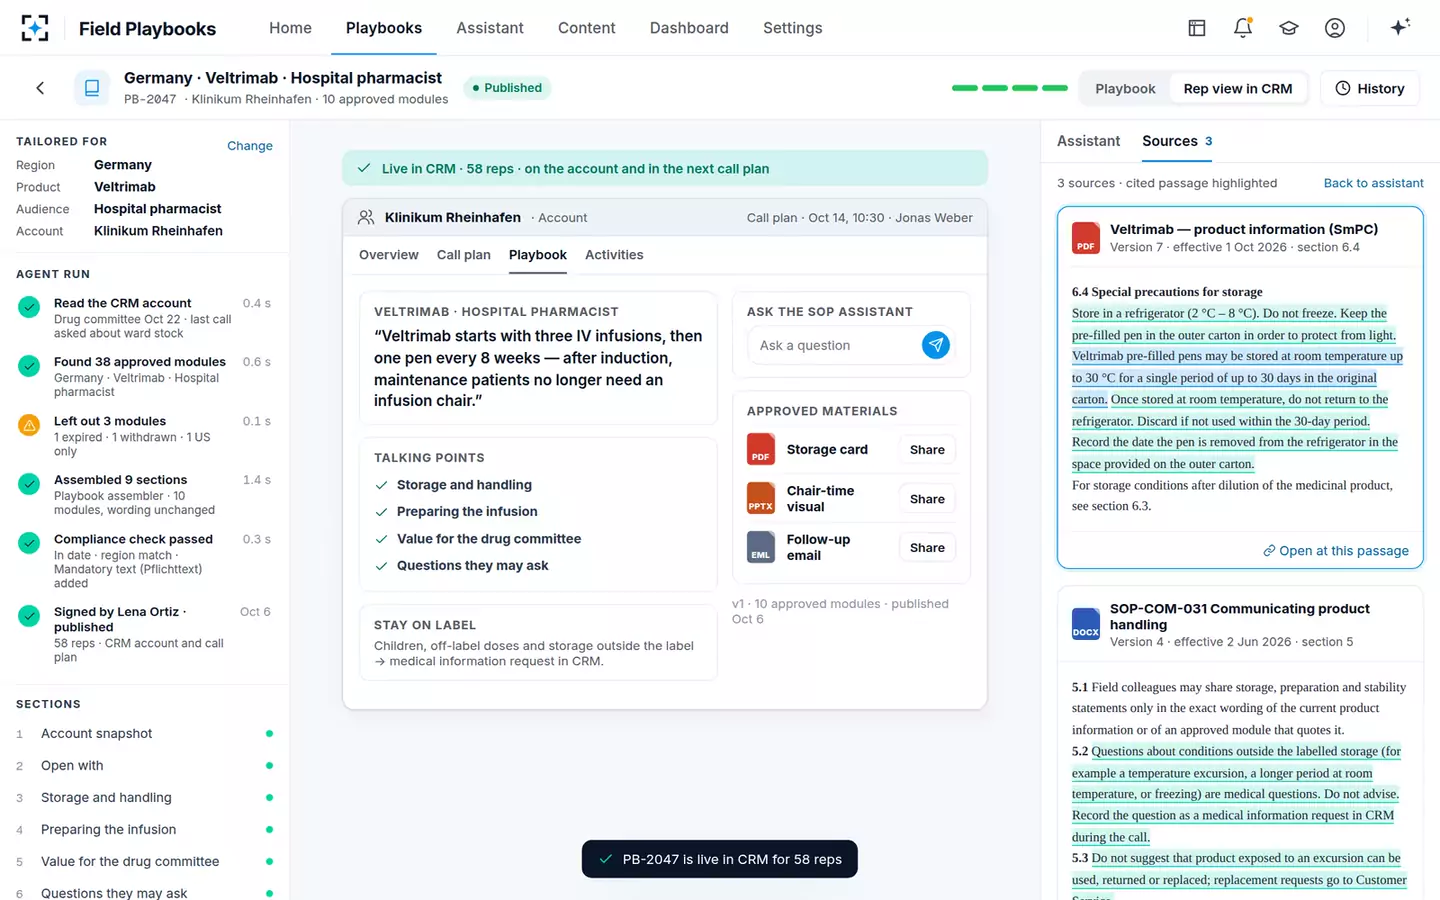1440x900 pixels.
Task: Open the History button
Action: [x=1370, y=89]
